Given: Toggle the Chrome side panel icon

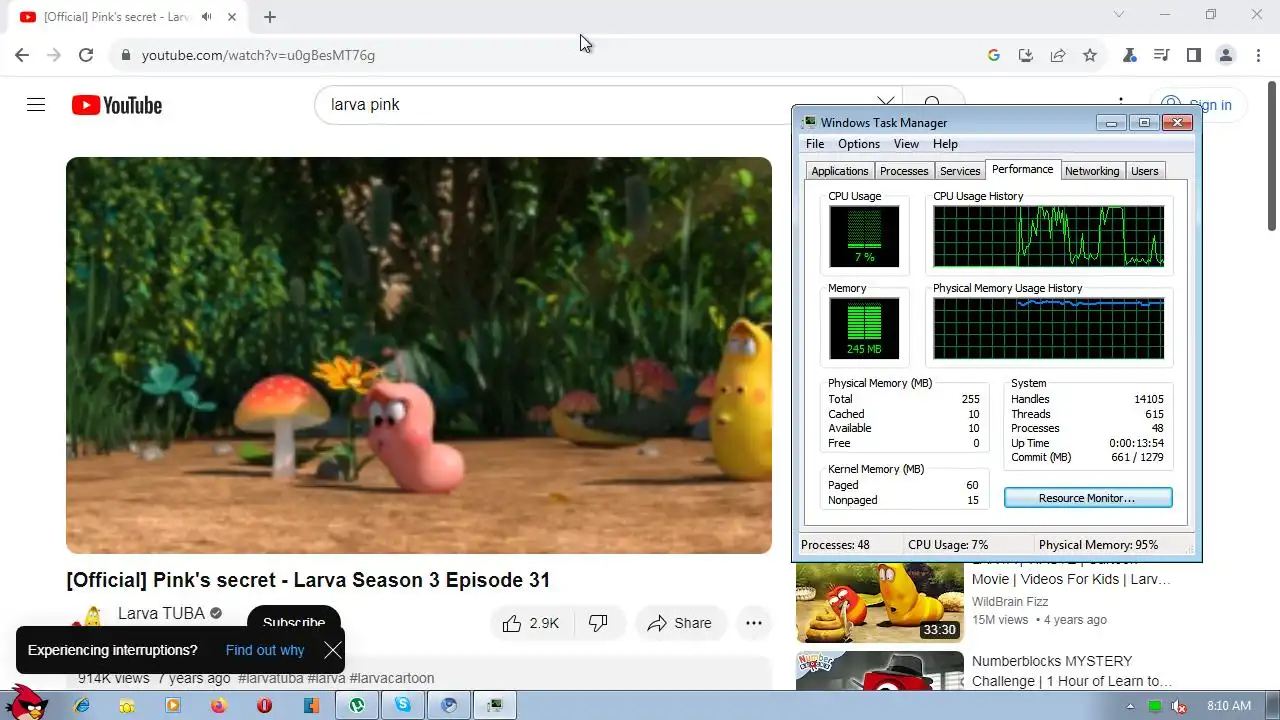Looking at the screenshot, I should click(1194, 55).
